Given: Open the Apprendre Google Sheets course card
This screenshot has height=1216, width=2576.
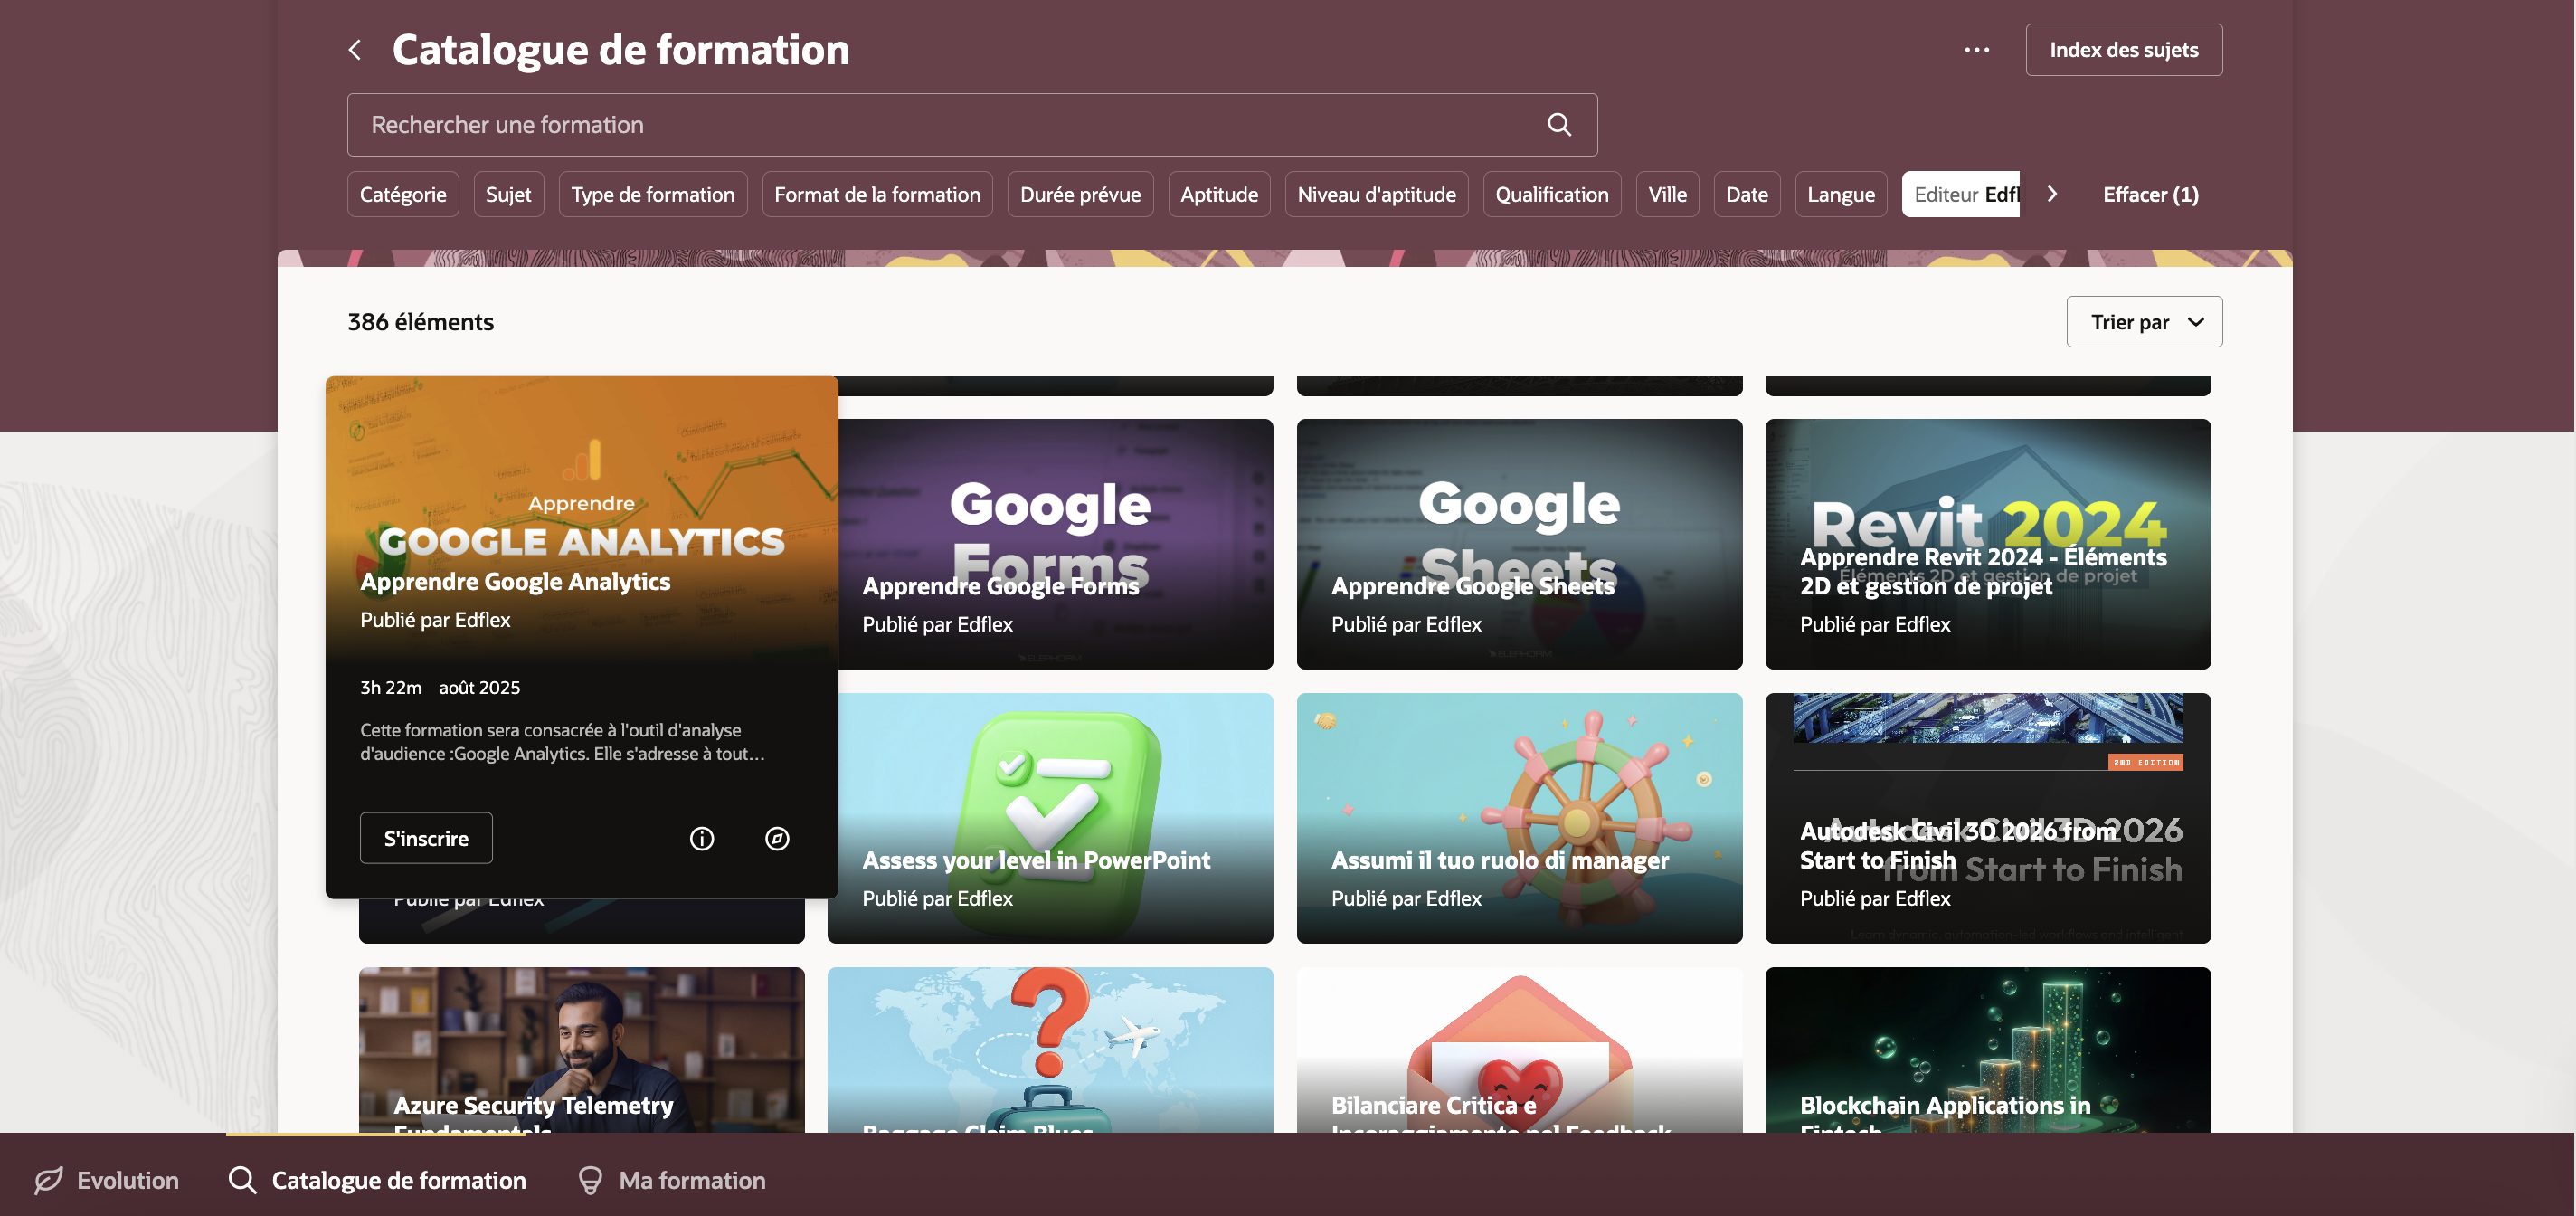Looking at the screenshot, I should click(x=1519, y=544).
